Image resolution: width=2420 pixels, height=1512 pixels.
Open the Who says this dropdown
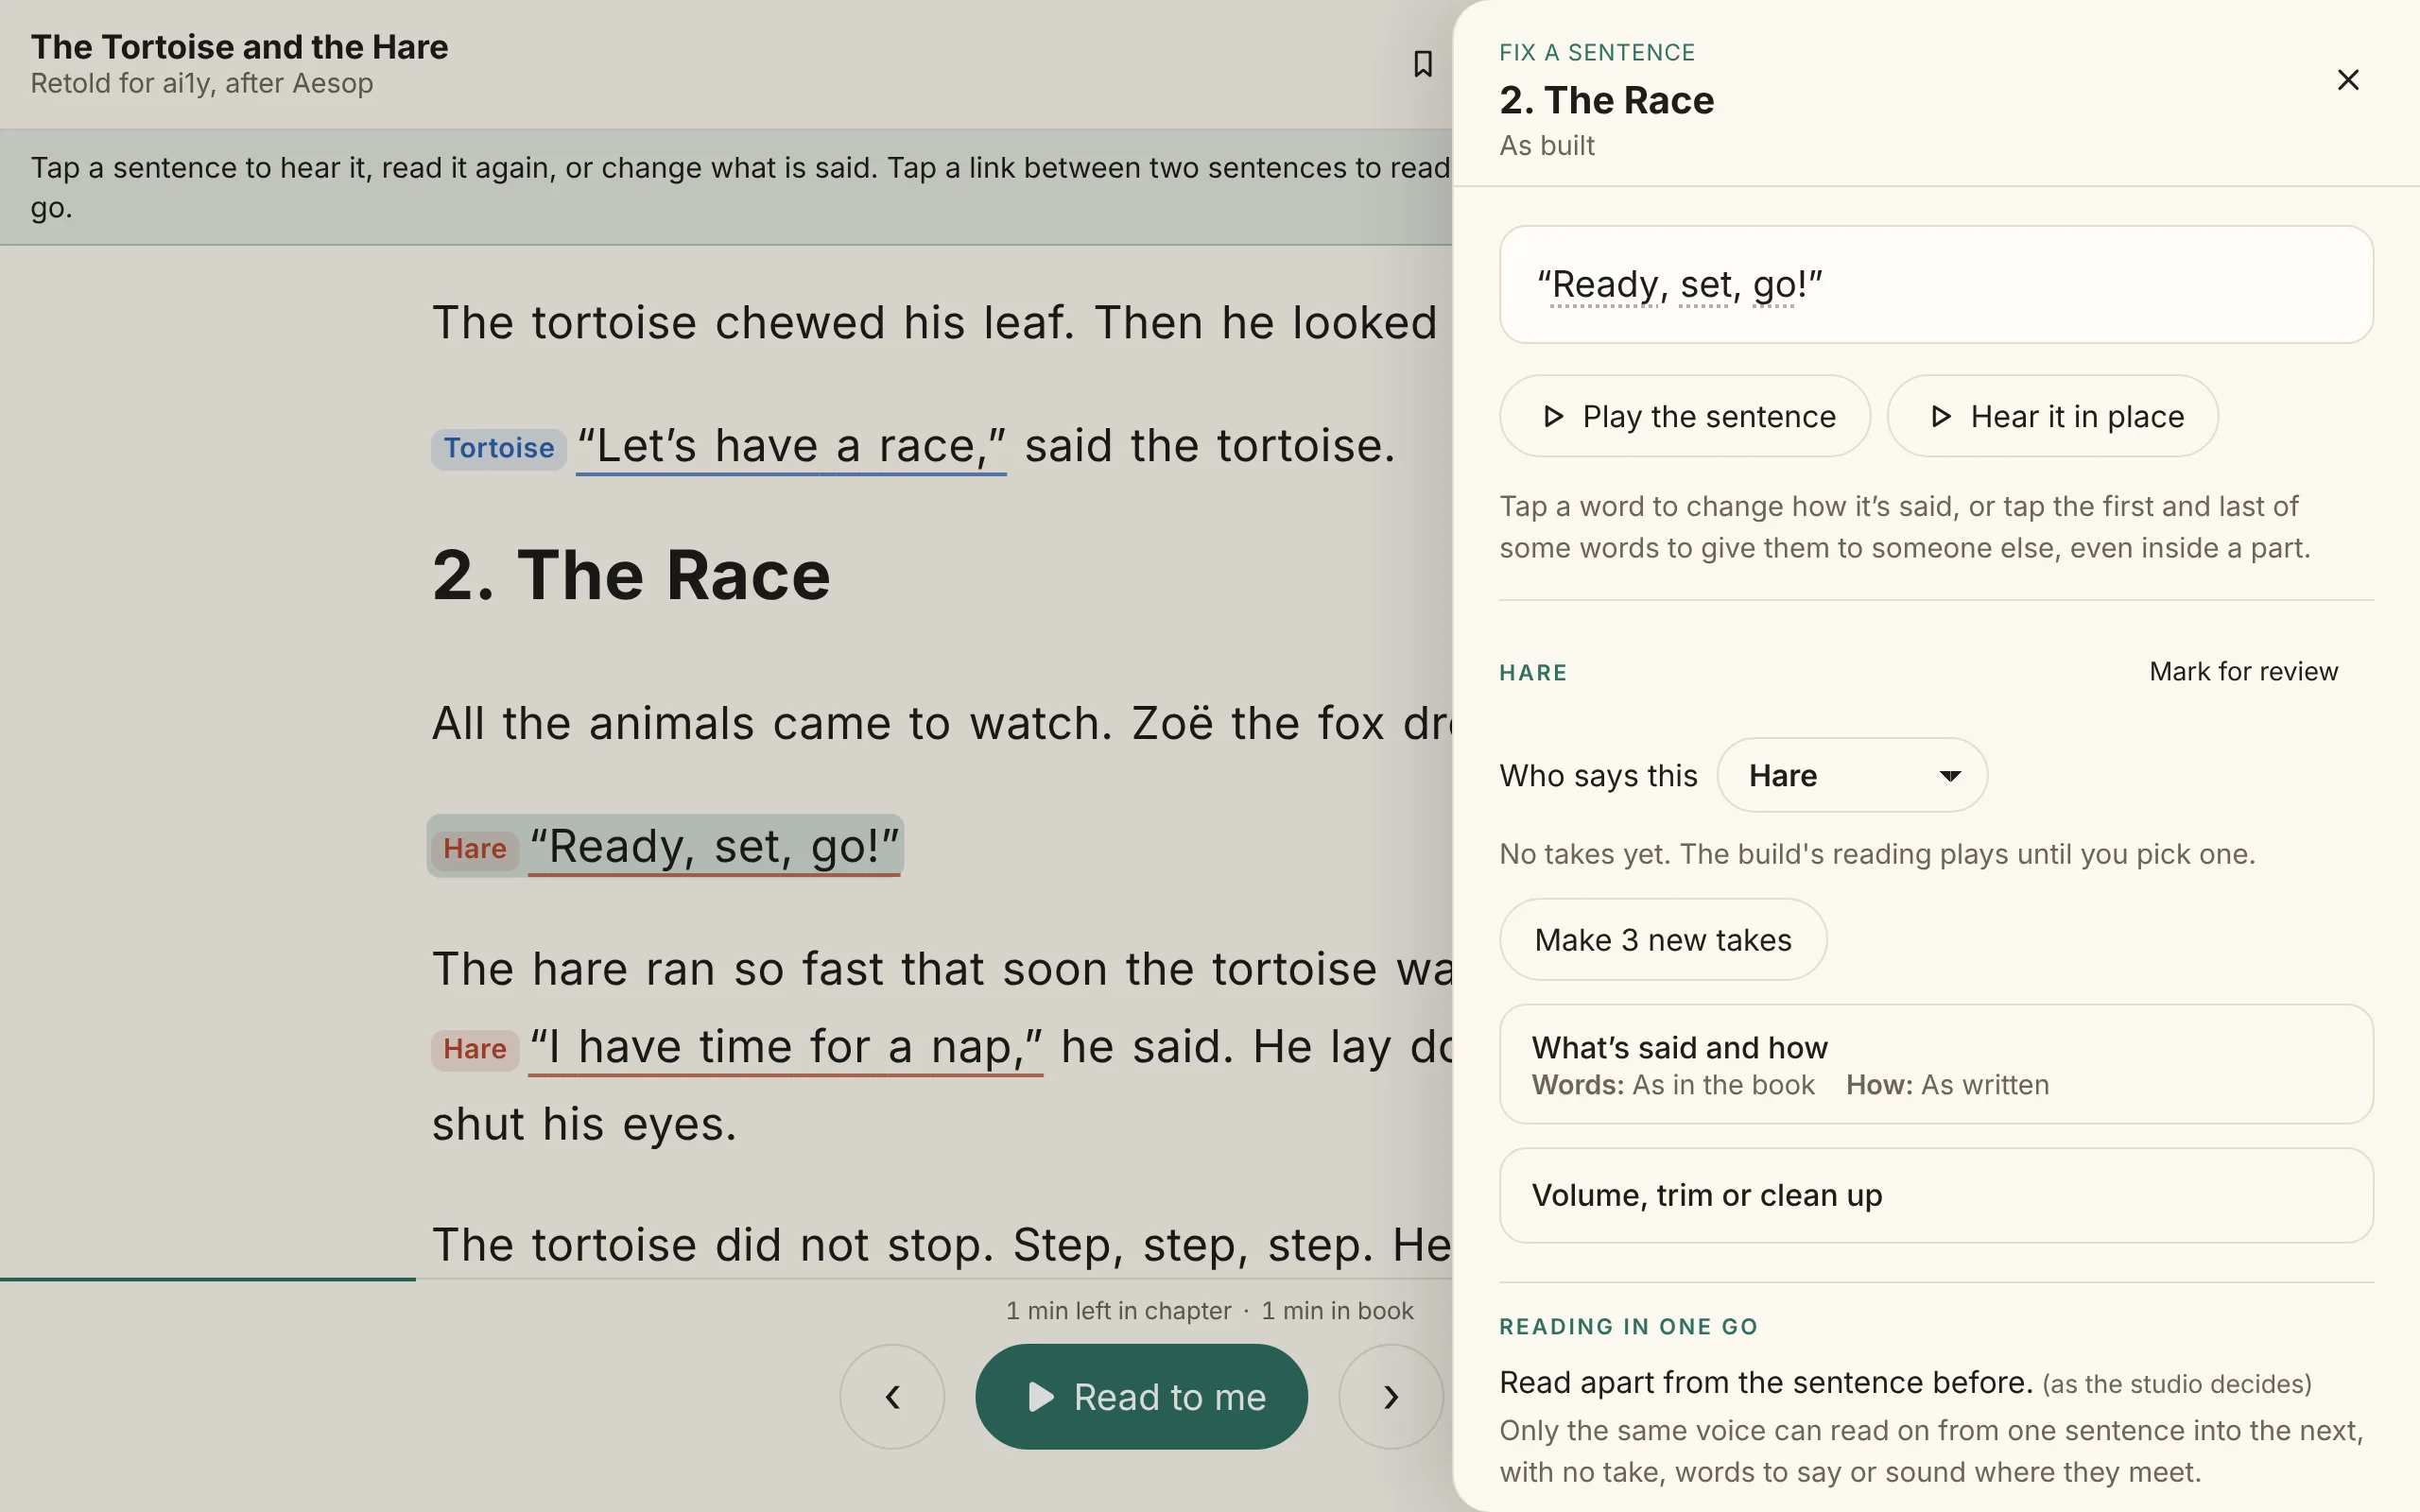(x=1852, y=775)
